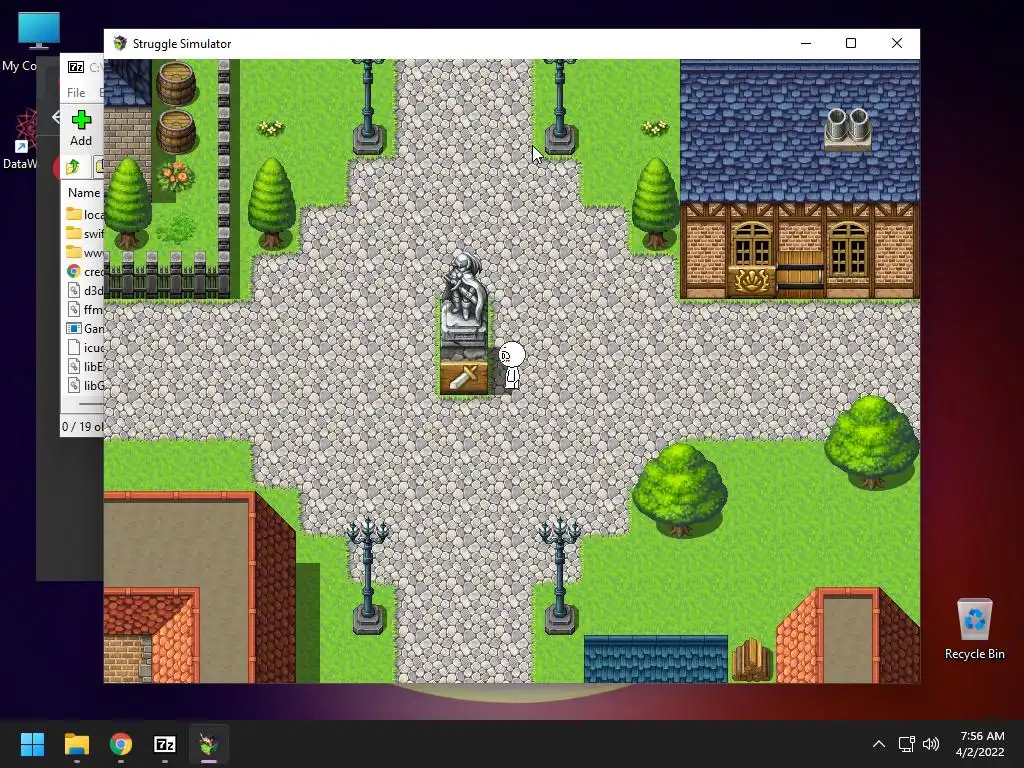Open File Explorer from the taskbar
The height and width of the screenshot is (768, 1024).
coord(76,744)
